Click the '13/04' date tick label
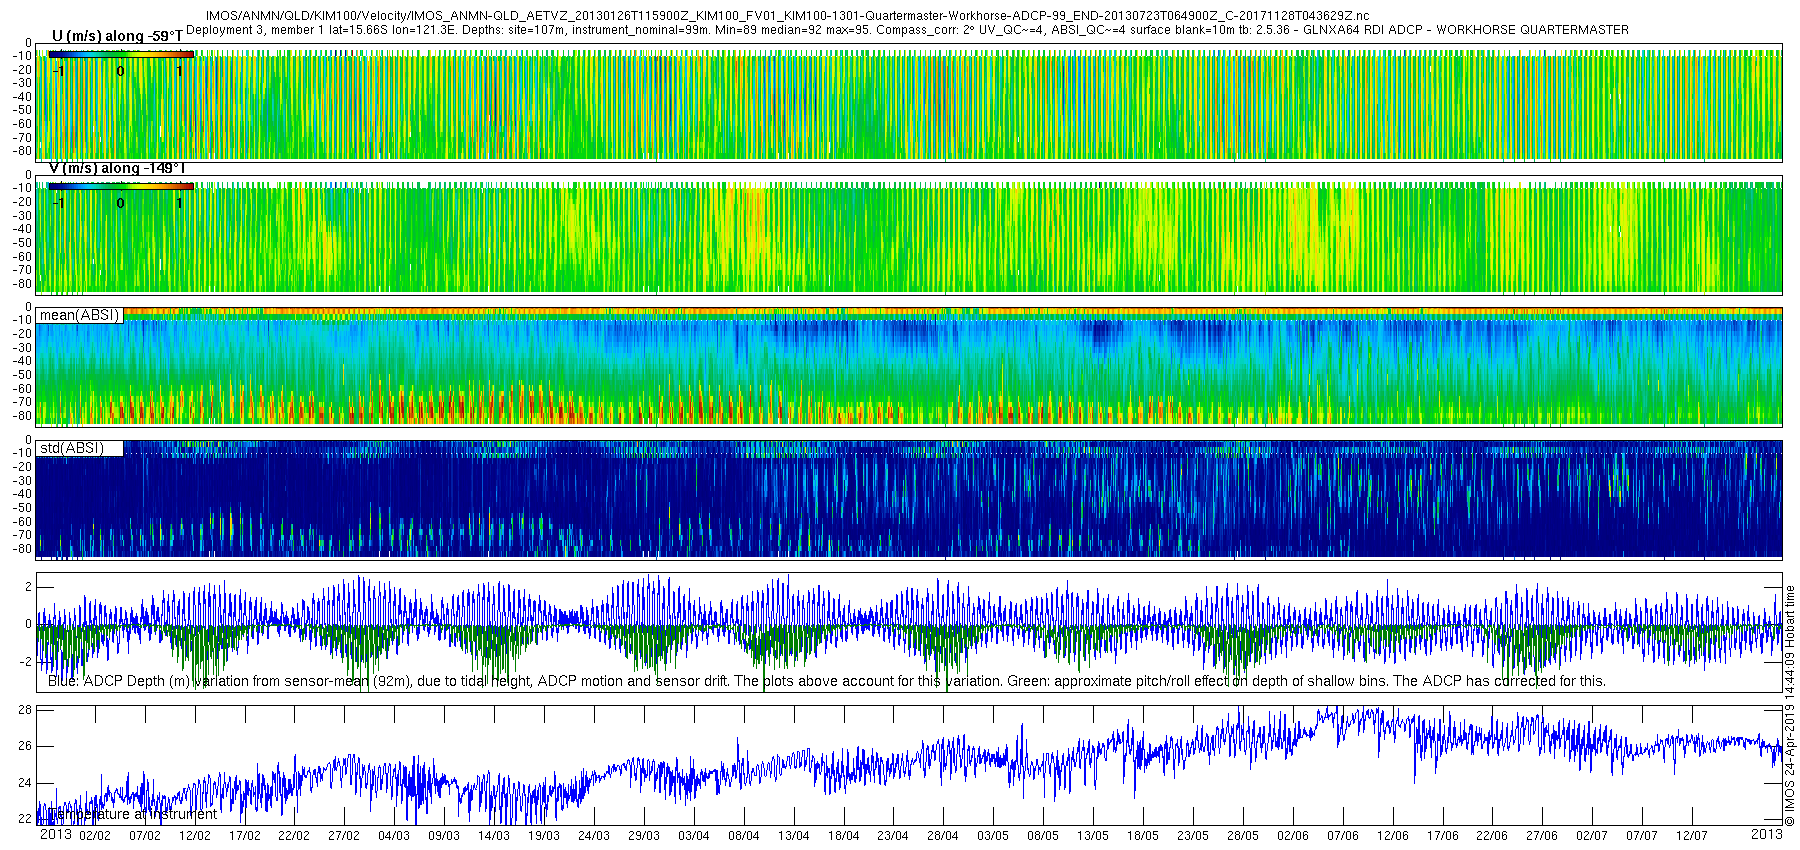The height and width of the screenshot is (850, 1800). tap(794, 836)
